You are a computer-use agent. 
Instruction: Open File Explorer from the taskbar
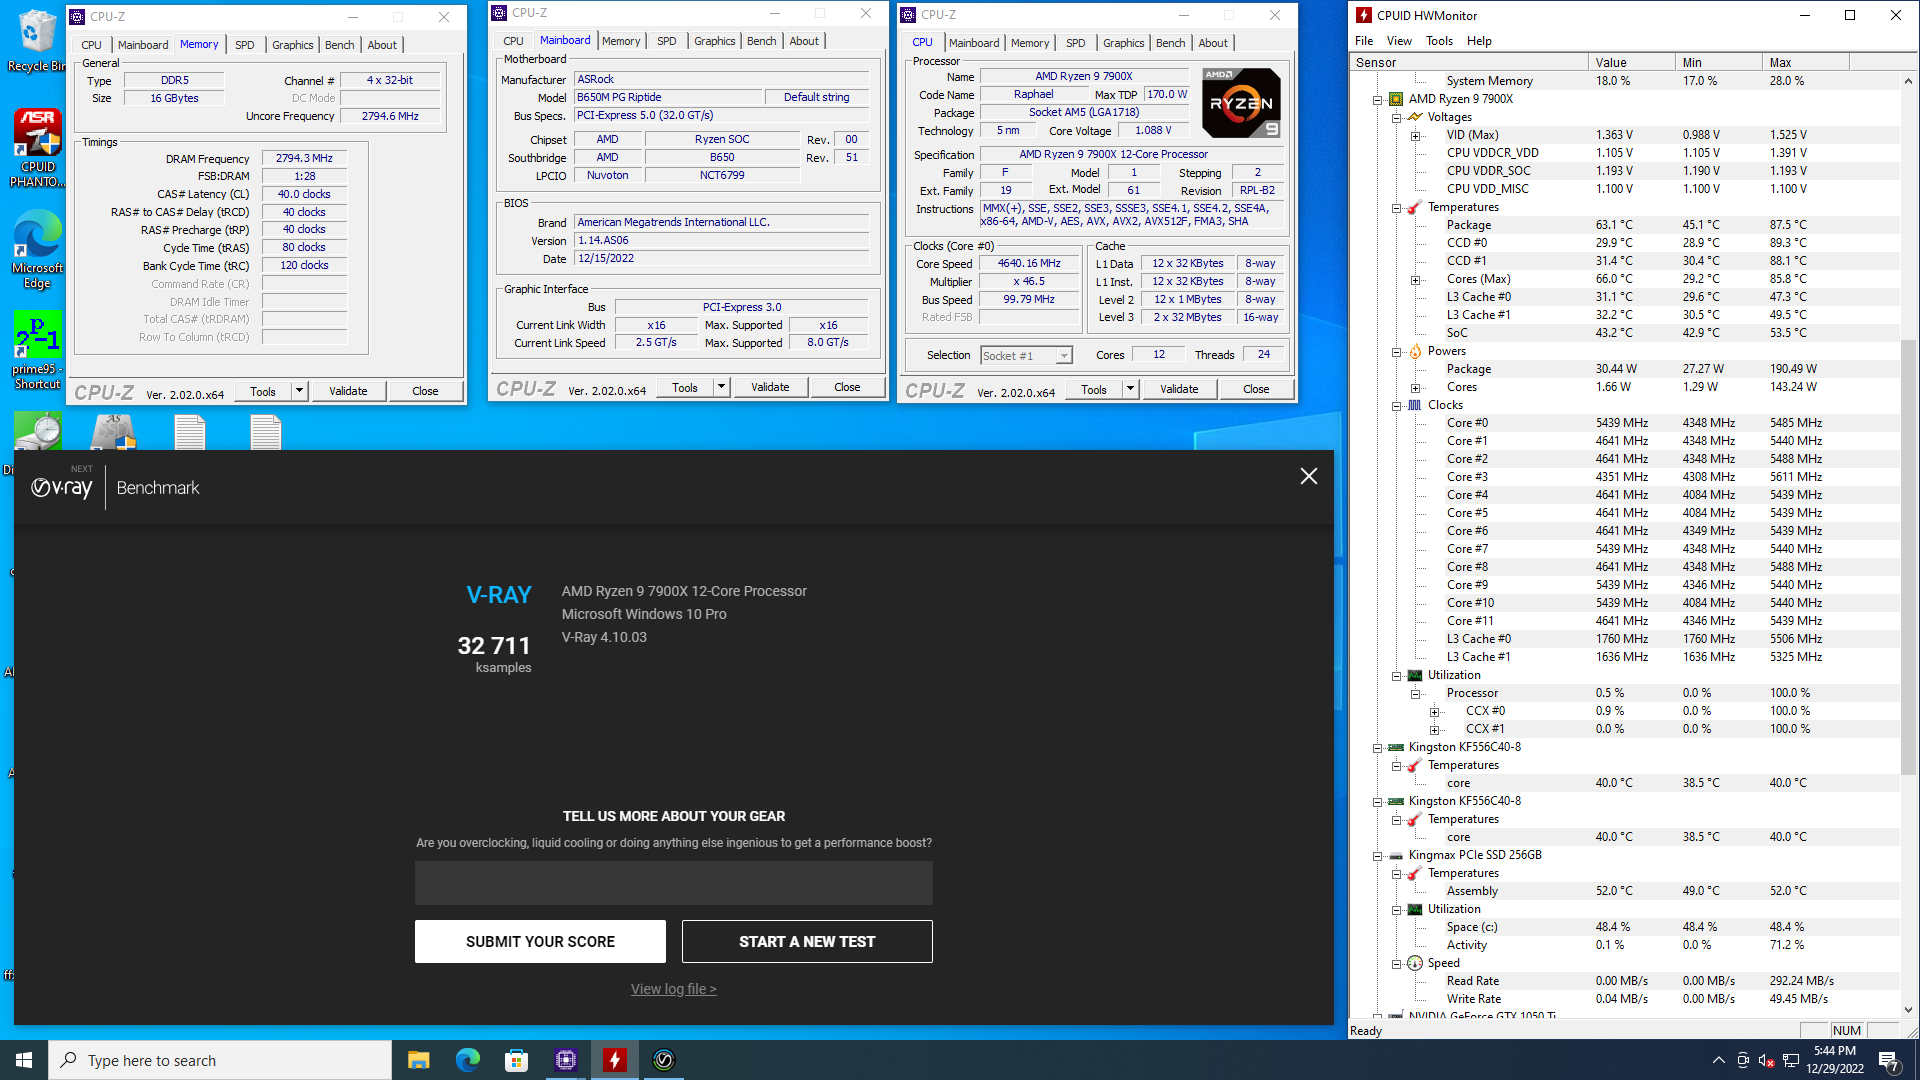(x=419, y=1060)
